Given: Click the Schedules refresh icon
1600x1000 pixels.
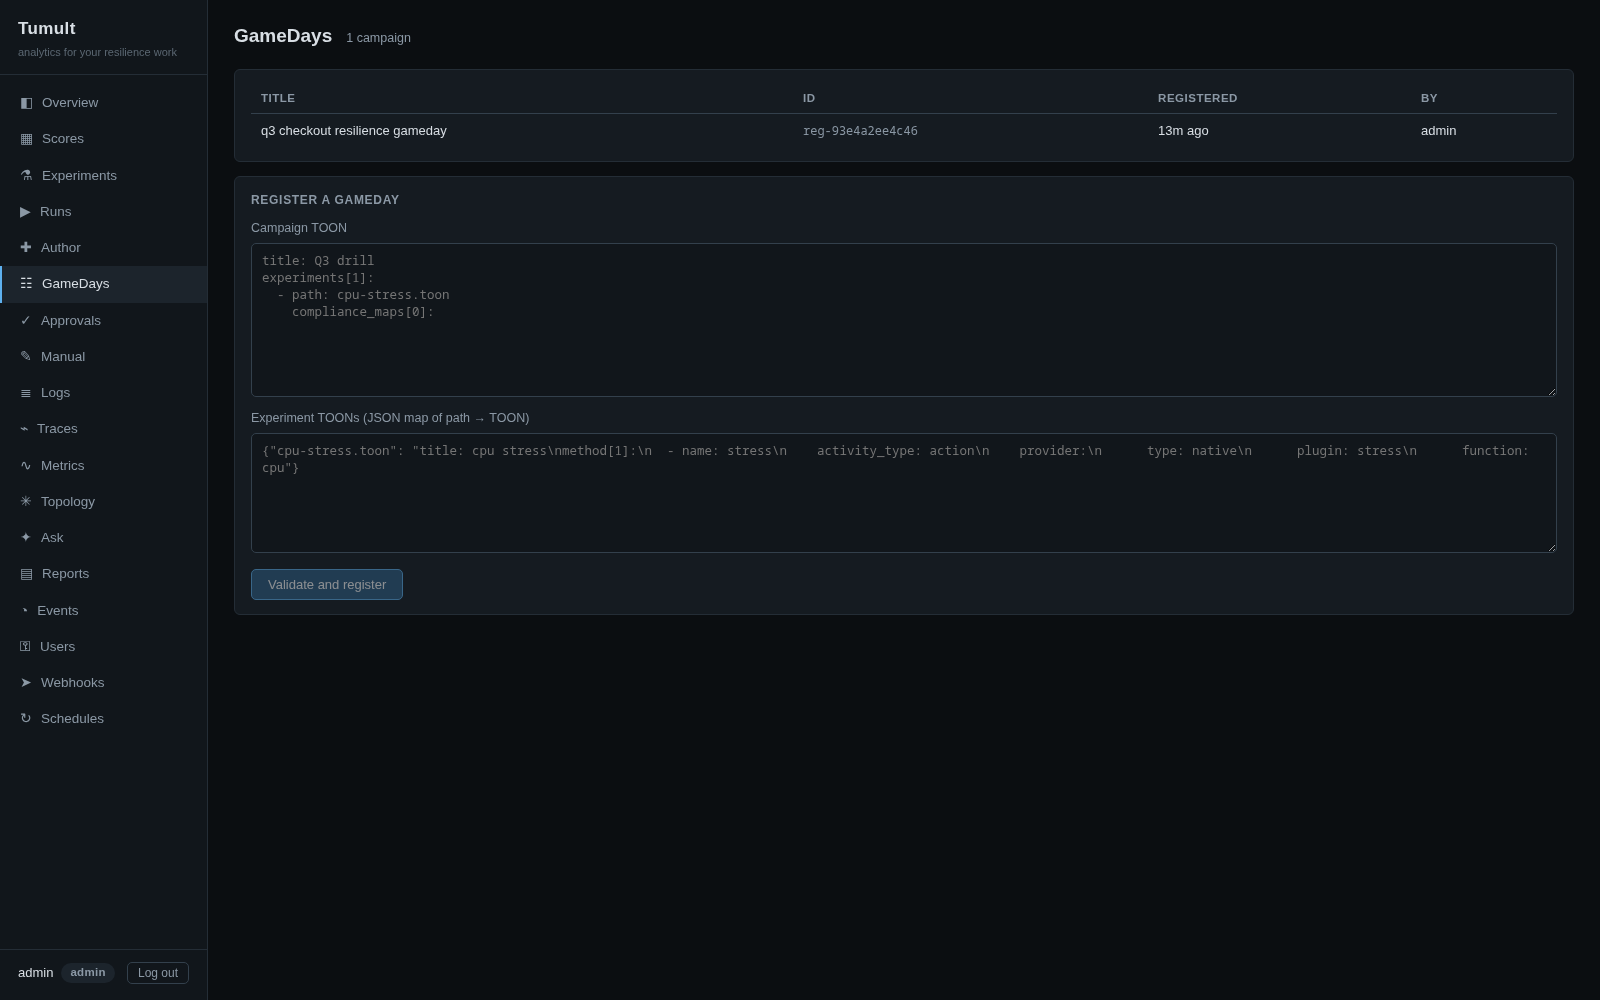Looking at the screenshot, I should click(26, 718).
